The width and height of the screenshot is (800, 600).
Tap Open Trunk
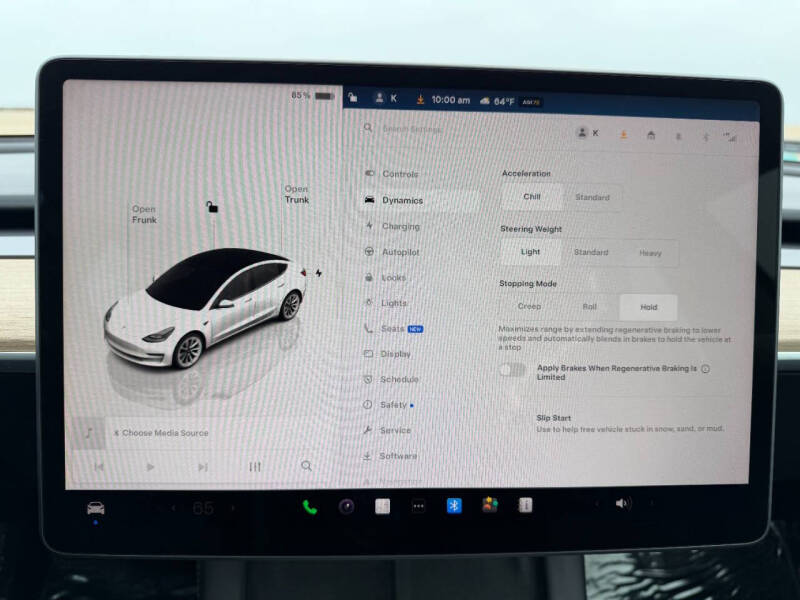297,194
